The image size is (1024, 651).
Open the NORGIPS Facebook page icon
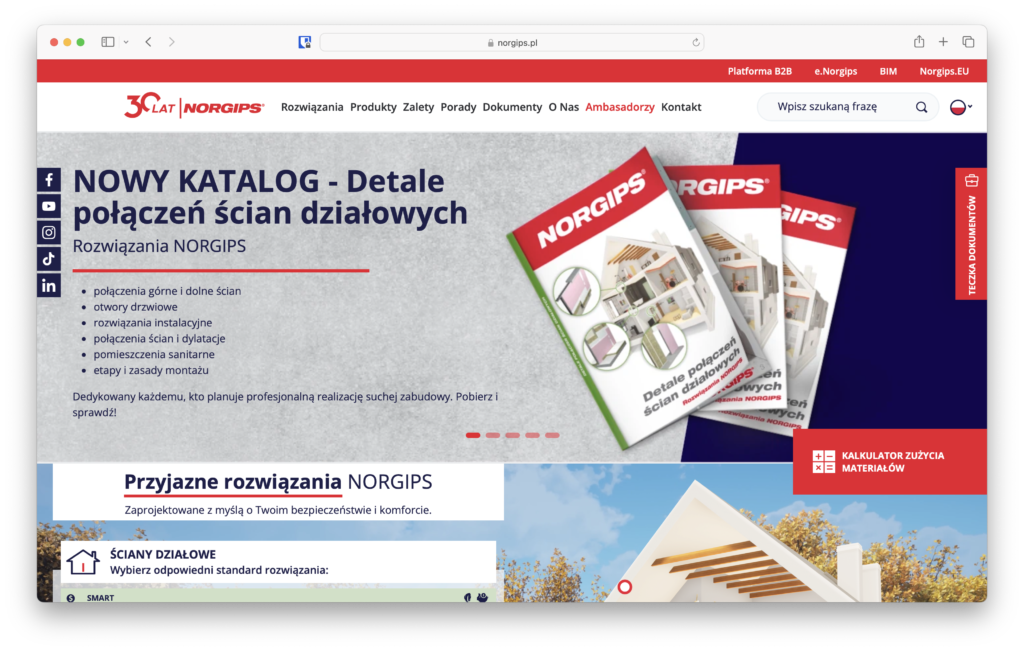pos(49,180)
